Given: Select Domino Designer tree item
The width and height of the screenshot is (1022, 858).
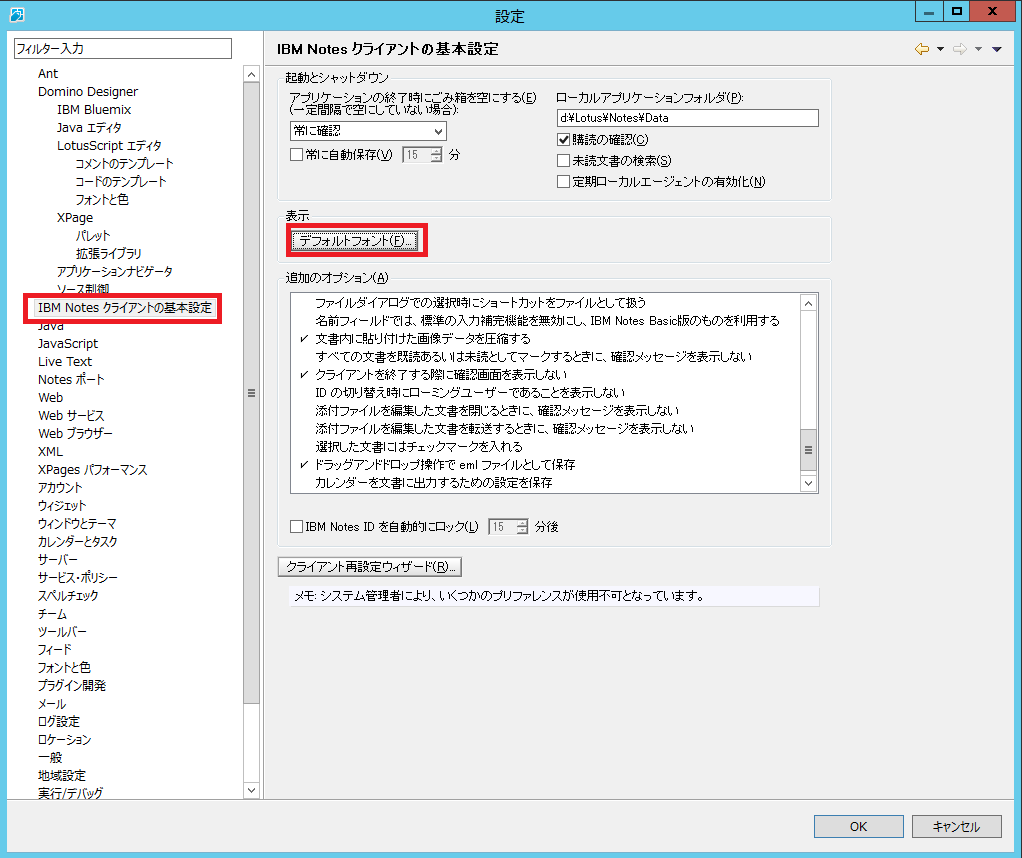Looking at the screenshot, I should click(x=88, y=91).
